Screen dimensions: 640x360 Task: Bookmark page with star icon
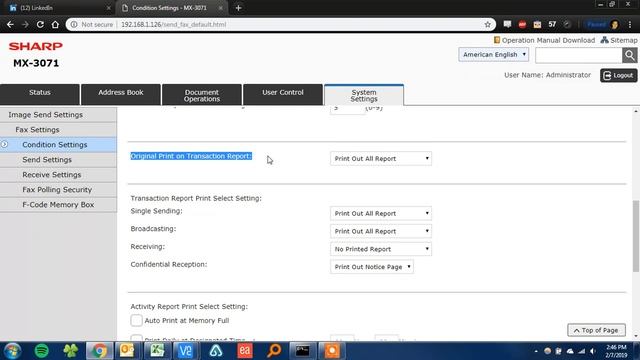click(487, 24)
